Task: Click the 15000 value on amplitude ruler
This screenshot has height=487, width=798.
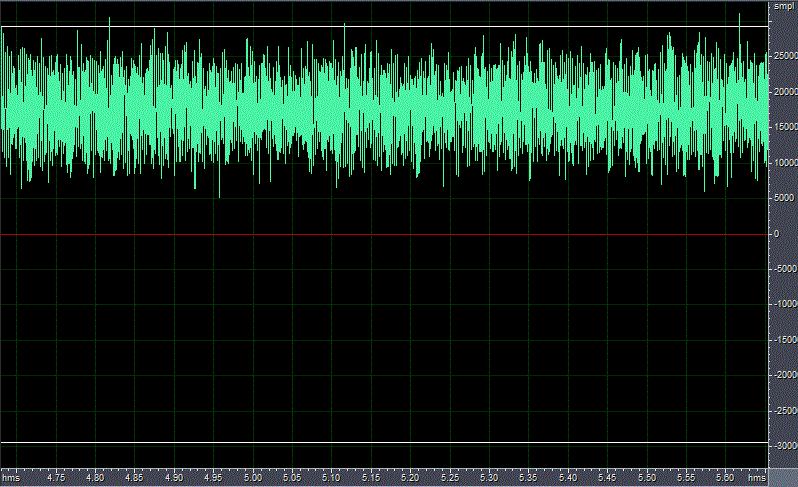Action: tap(783, 127)
